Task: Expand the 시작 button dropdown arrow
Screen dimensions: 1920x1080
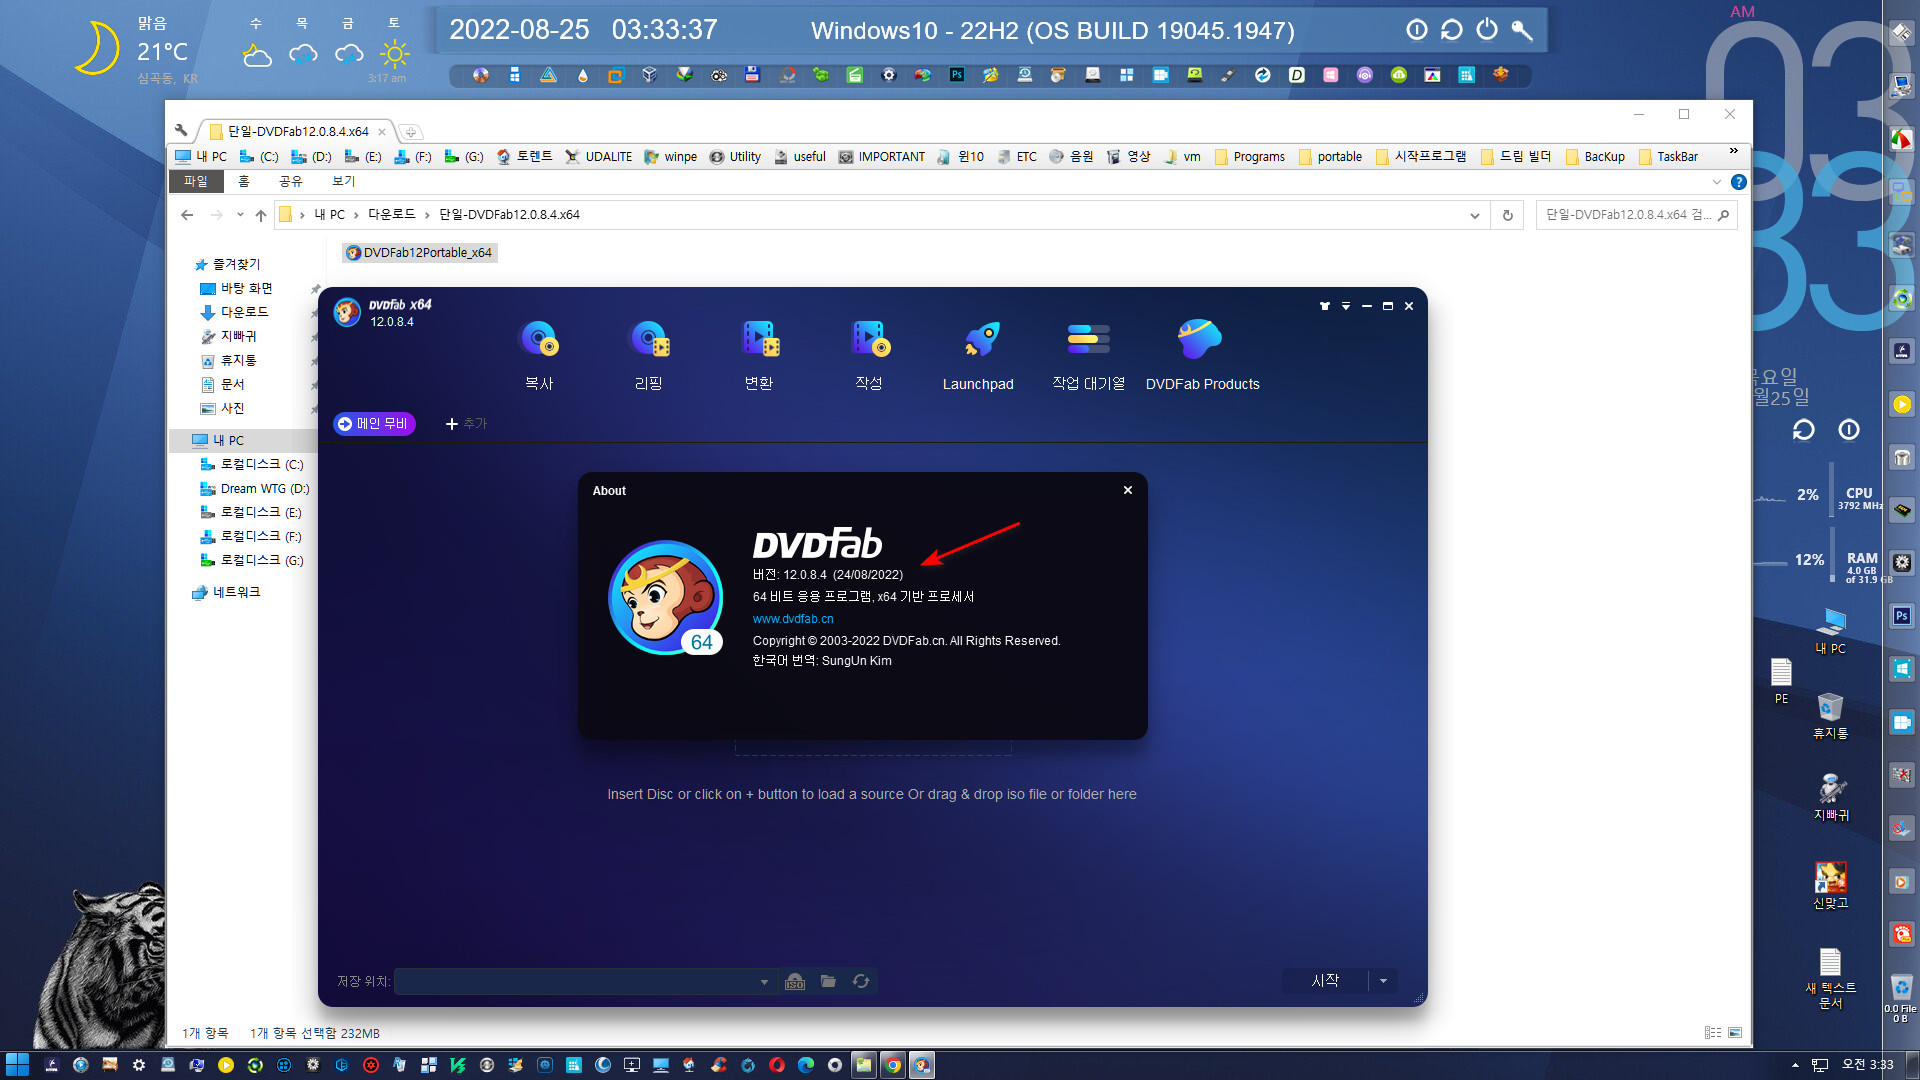Action: pos(1383,981)
